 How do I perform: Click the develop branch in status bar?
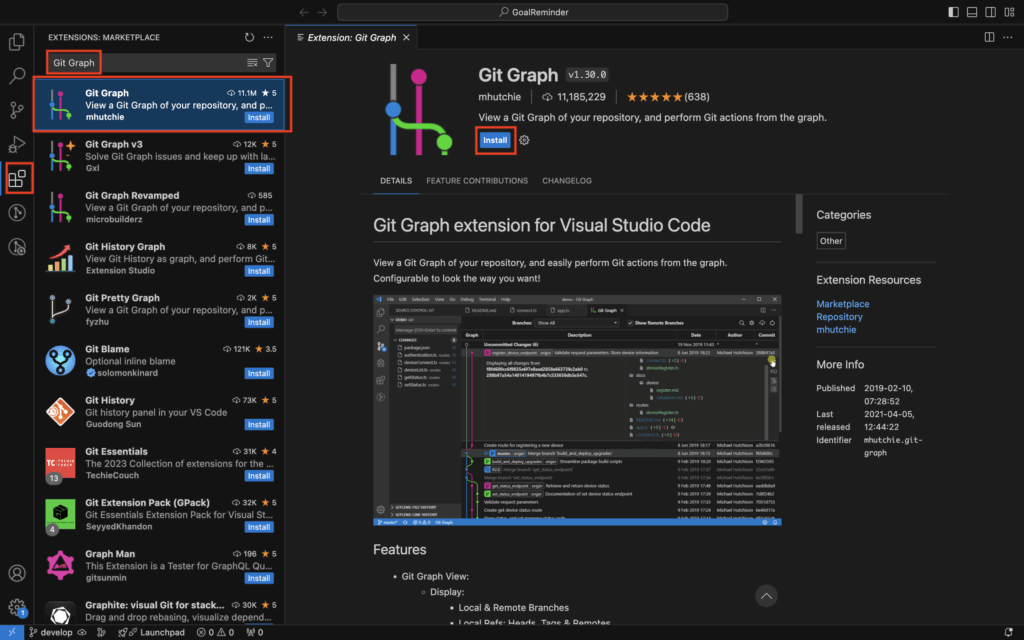[50, 632]
